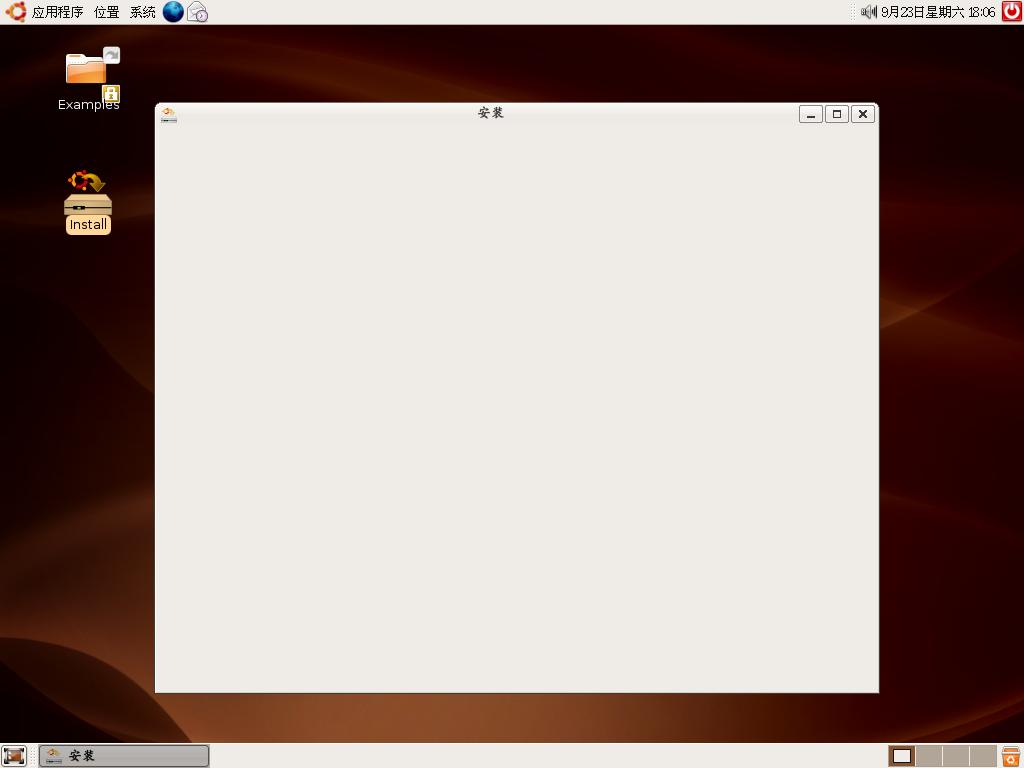
Task: Switch to the third workspace
Action: [x=955, y=756]
